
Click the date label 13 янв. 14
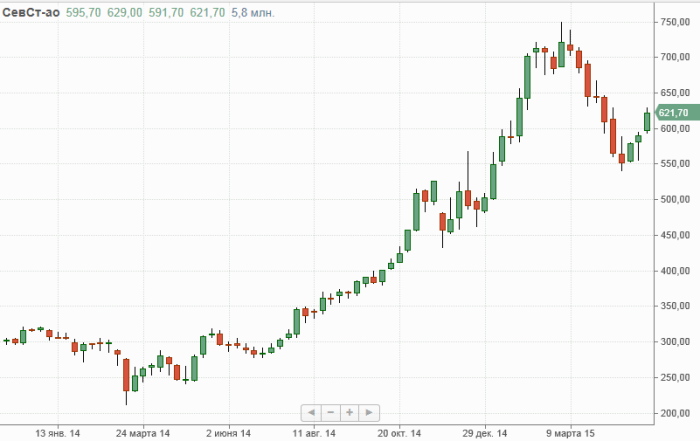pyautogui.click(x=58, y=433)
